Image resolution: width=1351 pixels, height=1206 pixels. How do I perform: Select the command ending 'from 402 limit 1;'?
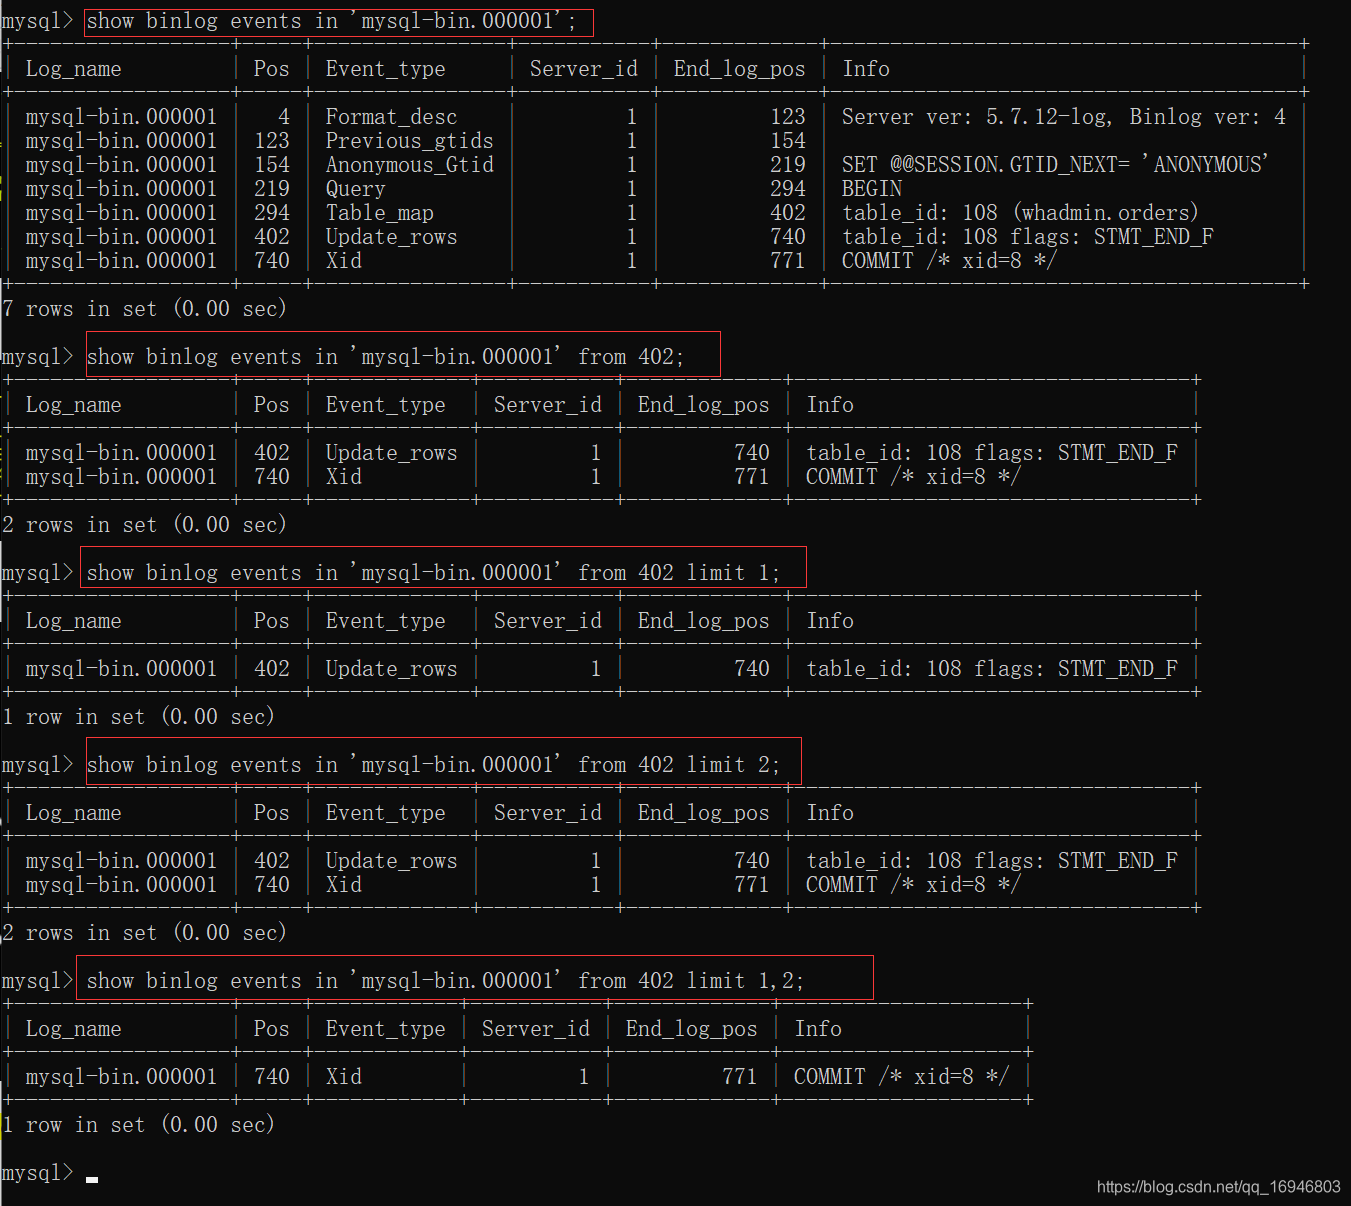433,573
